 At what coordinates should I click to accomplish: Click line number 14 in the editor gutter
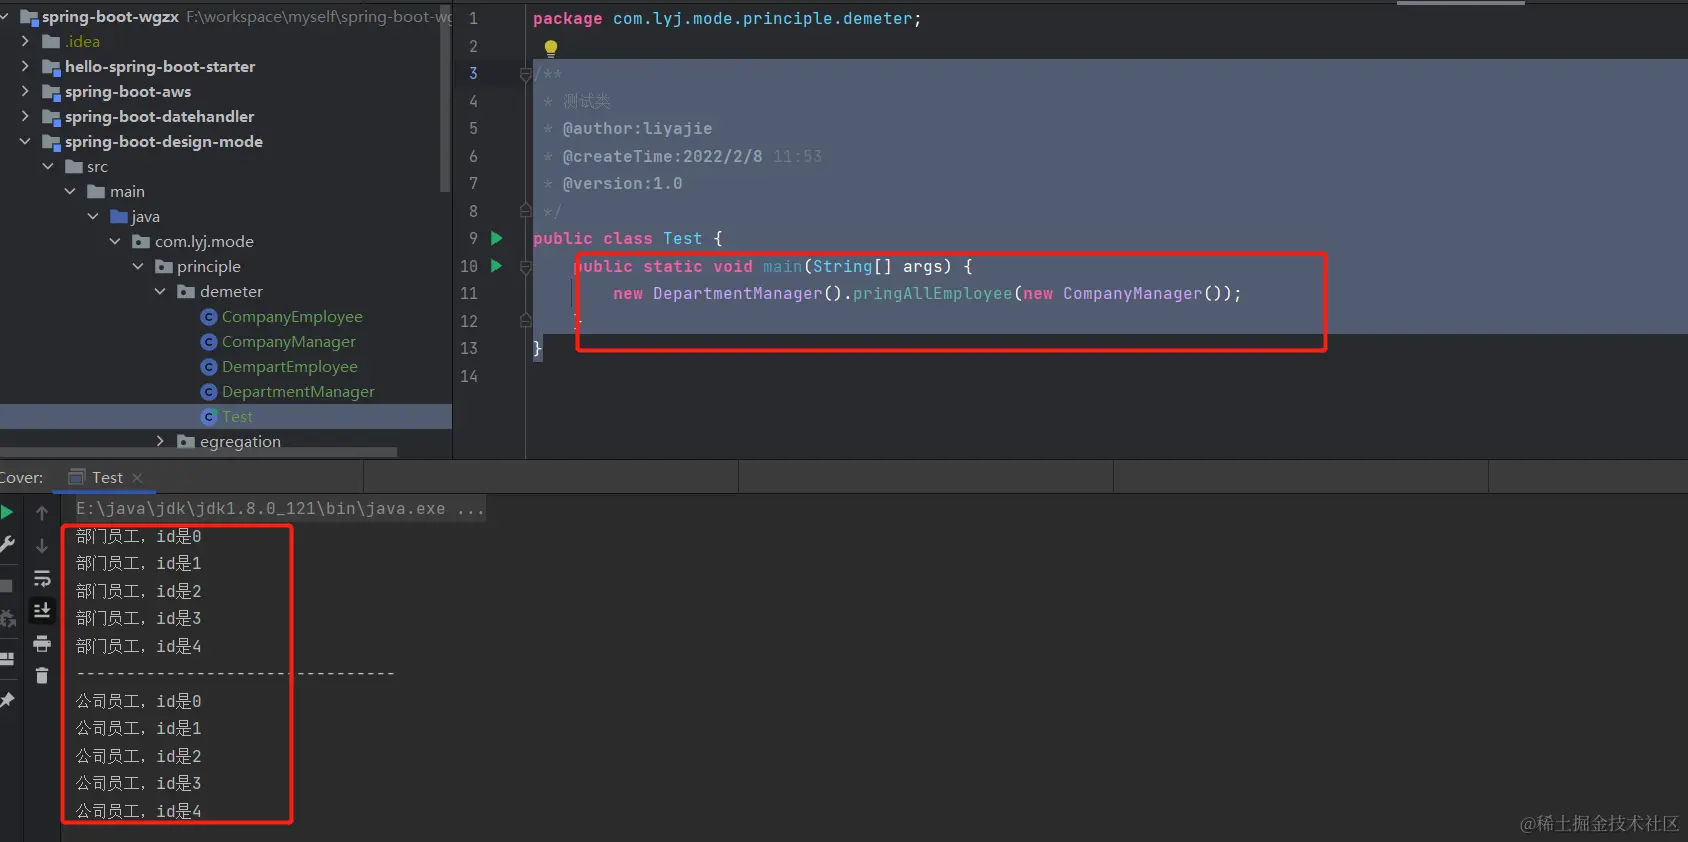(469, 376)
